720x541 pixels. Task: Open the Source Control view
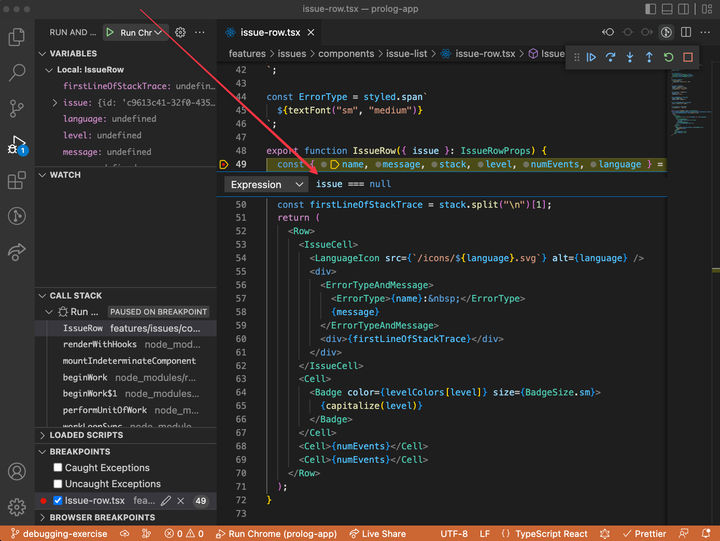pos(17,109)
